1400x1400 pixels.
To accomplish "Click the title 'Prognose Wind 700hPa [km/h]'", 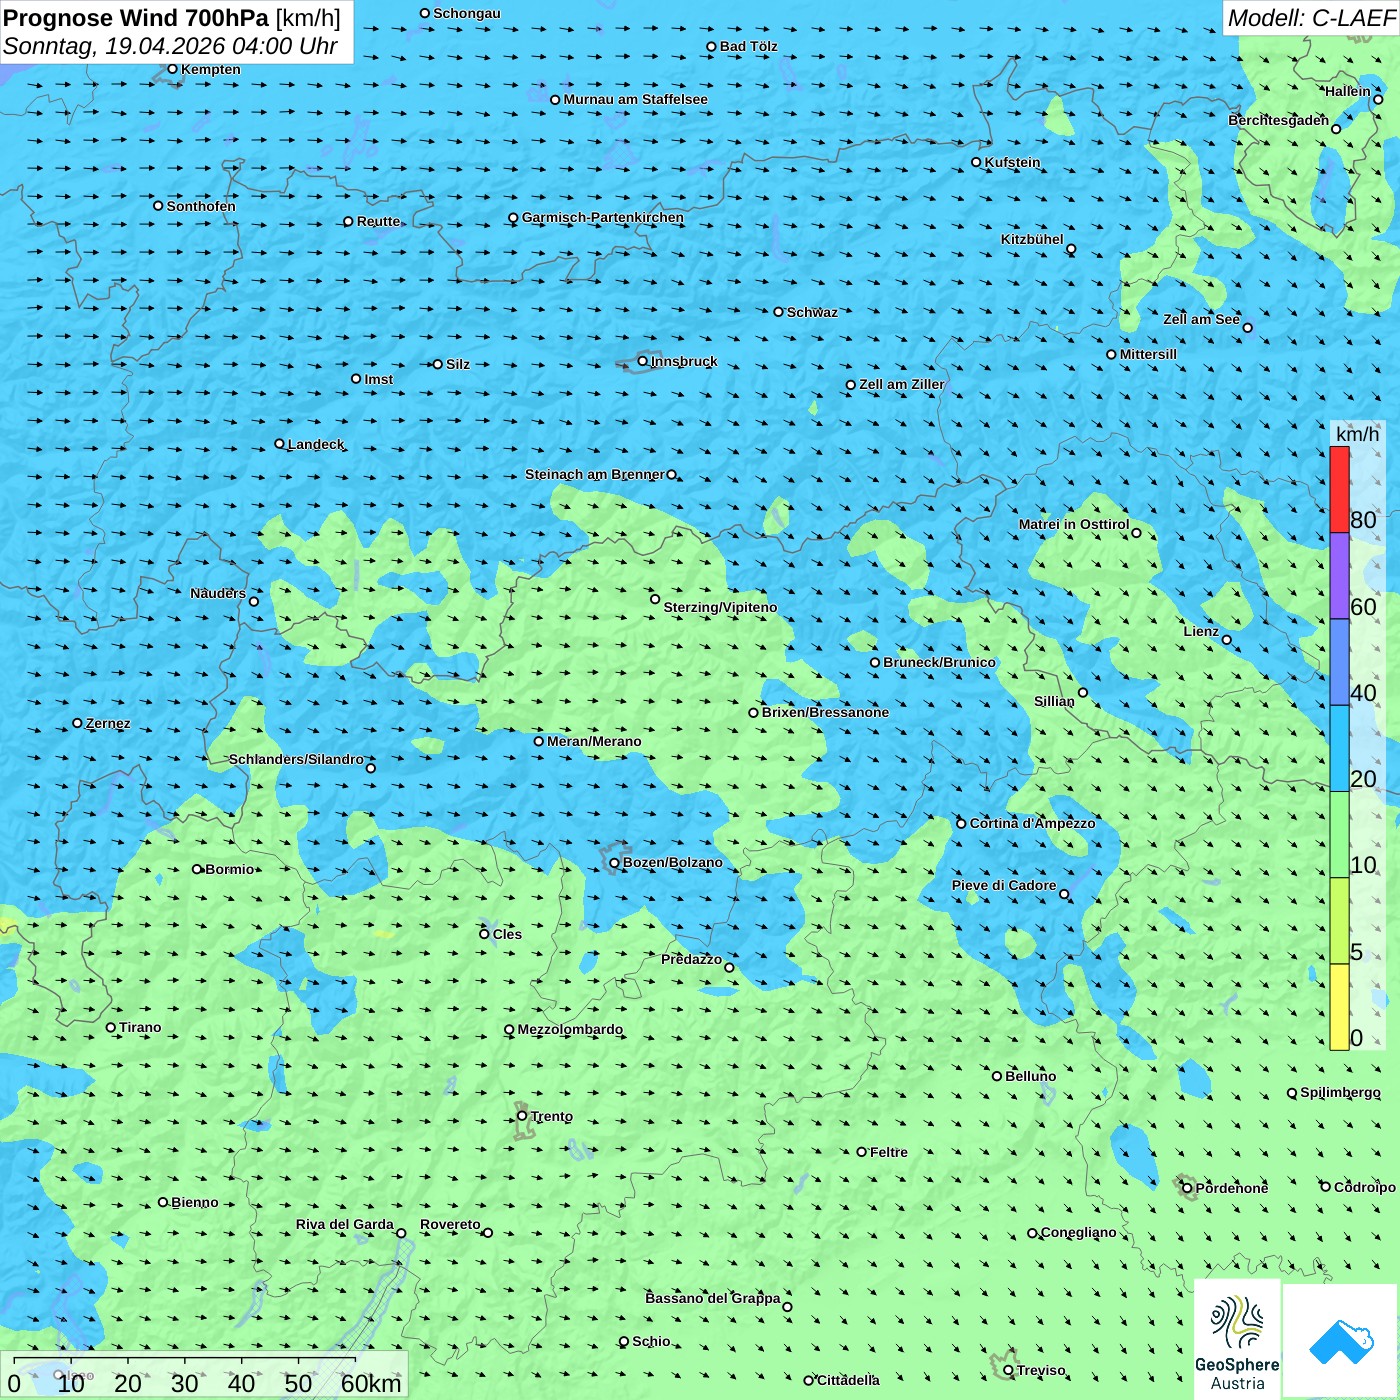I will pos(172,18).
